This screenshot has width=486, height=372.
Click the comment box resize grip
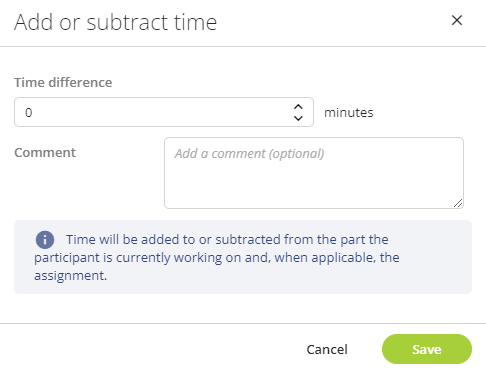[458, 203]
